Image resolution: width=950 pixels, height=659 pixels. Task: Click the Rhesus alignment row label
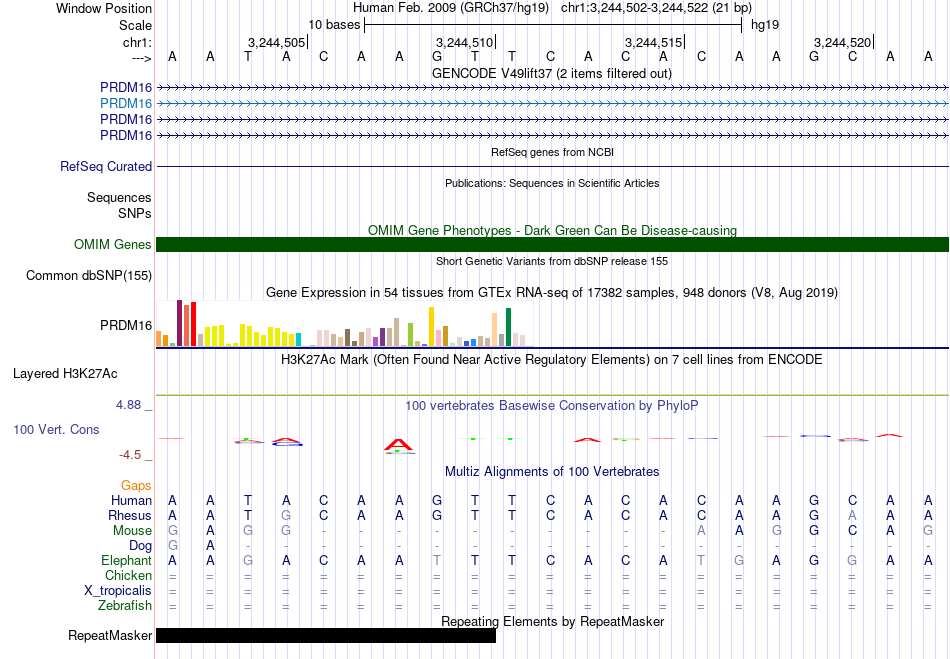(130, 515)
